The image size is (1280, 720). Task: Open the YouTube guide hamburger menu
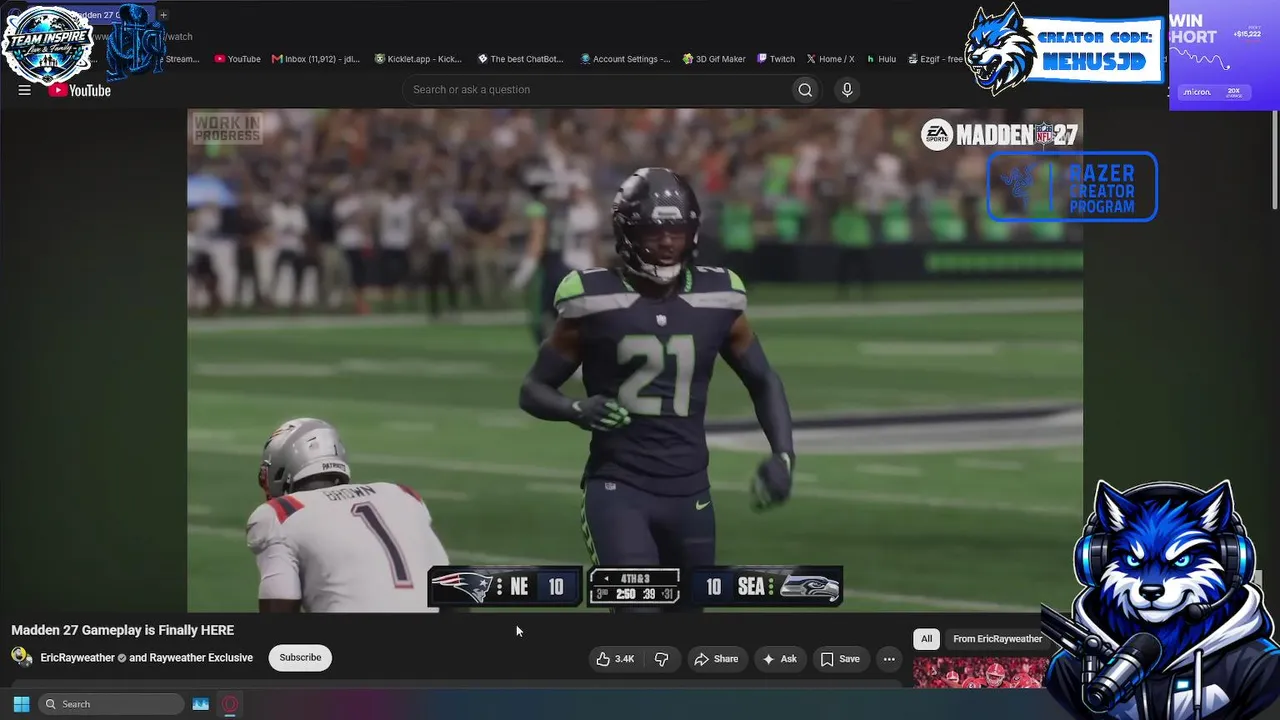click(24, 90)
